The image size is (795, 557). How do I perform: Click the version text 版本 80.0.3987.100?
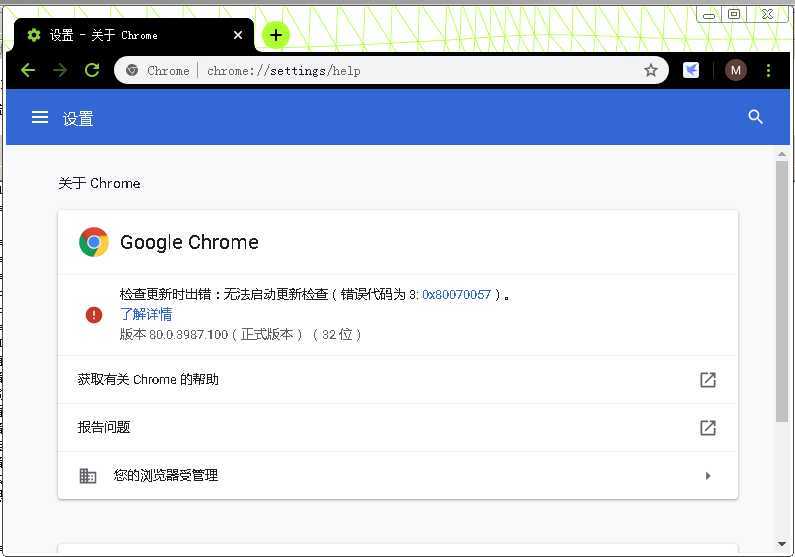174,335
